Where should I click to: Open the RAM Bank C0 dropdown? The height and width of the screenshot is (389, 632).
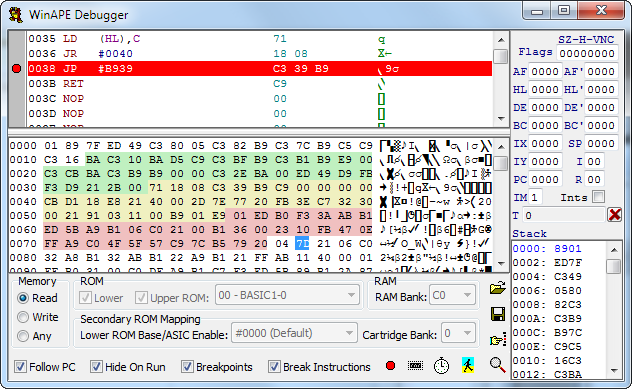pyautogui.click(x=452, y=295)
